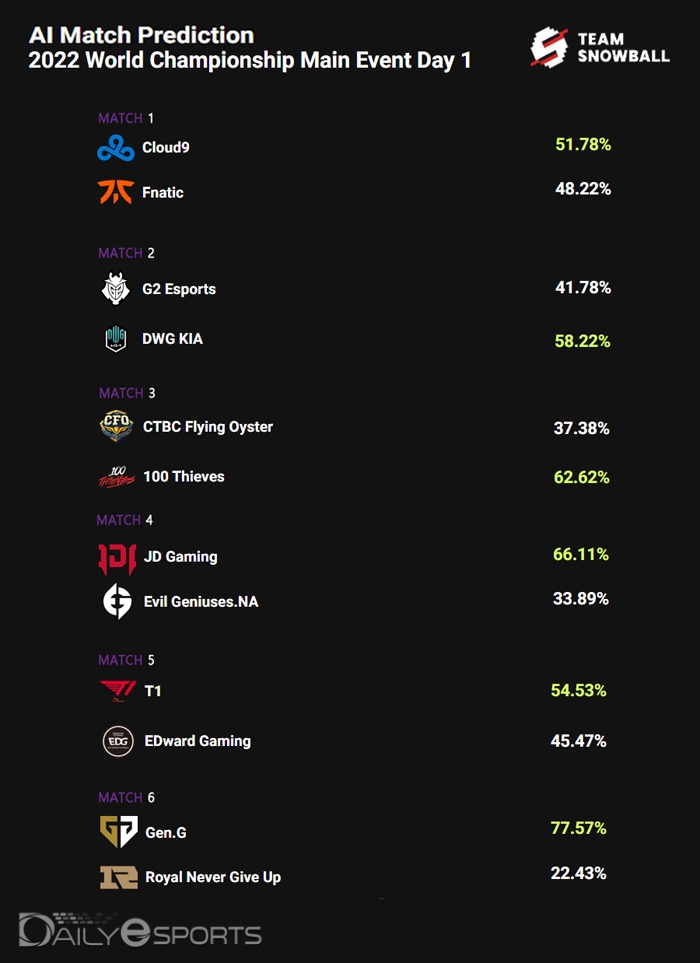700x963 pixels.
Task: Open the Team Snowball logo
Action: click(x=600, y=47)
